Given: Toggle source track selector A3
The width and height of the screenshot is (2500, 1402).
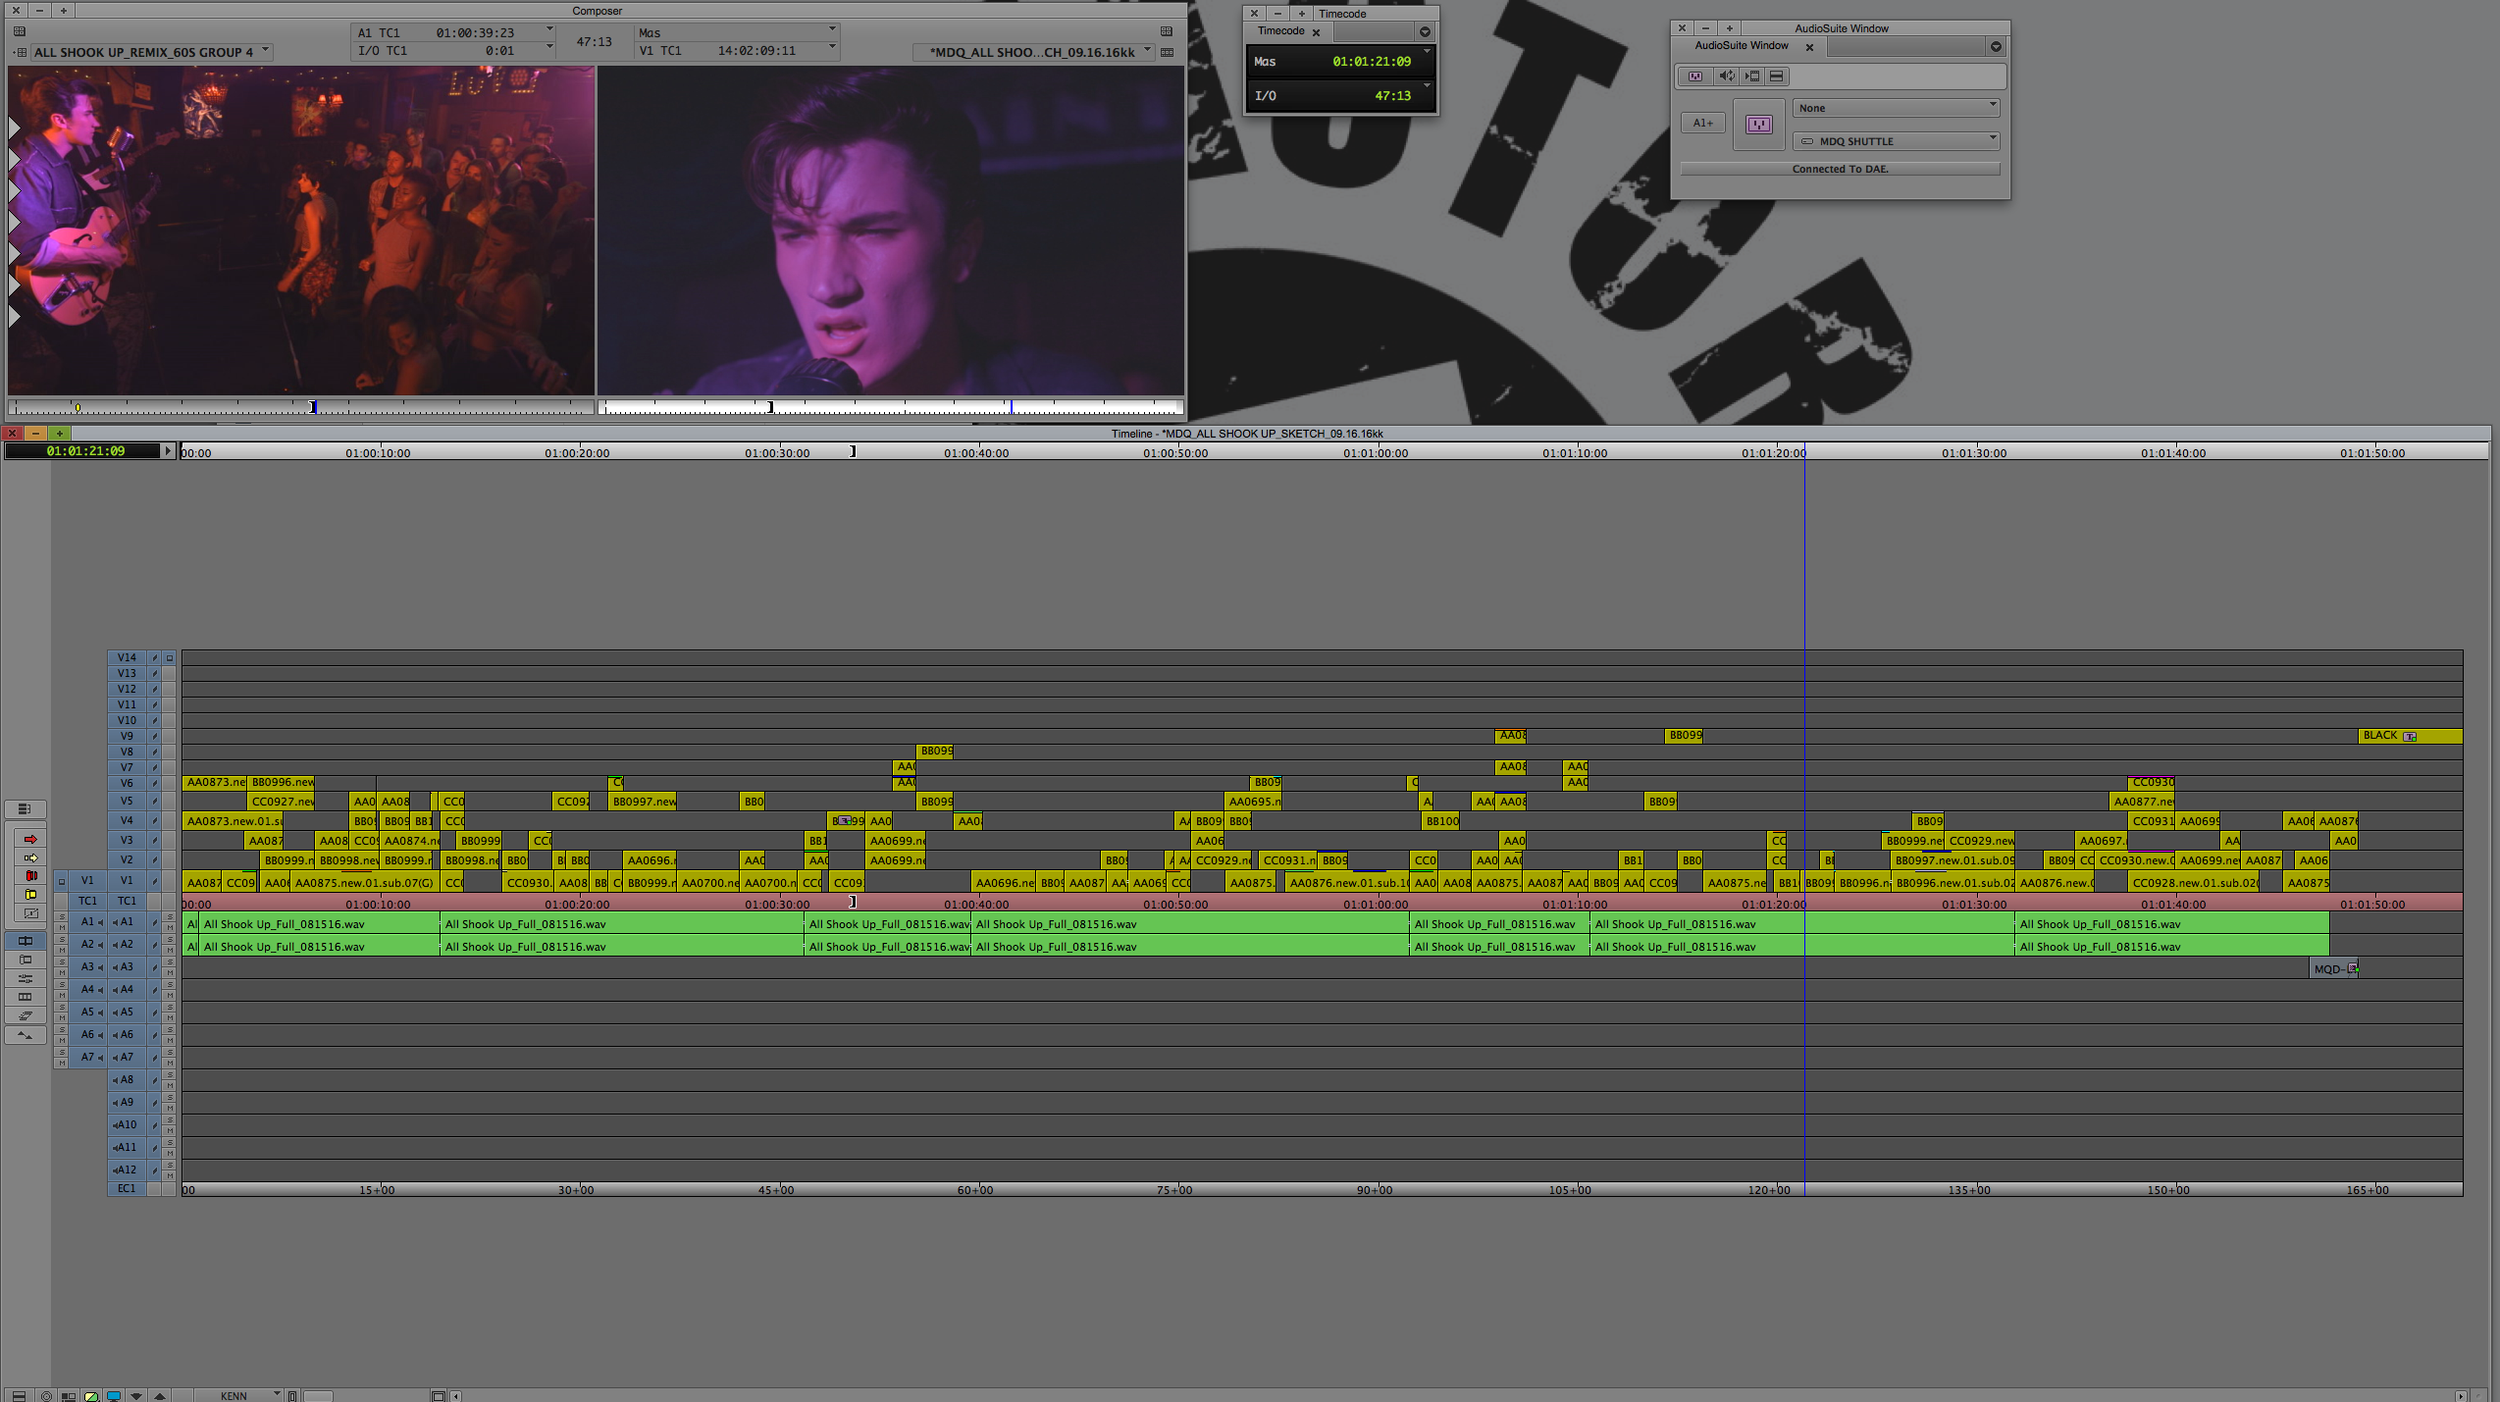Looking at the screenshot, I should (87, 967).
